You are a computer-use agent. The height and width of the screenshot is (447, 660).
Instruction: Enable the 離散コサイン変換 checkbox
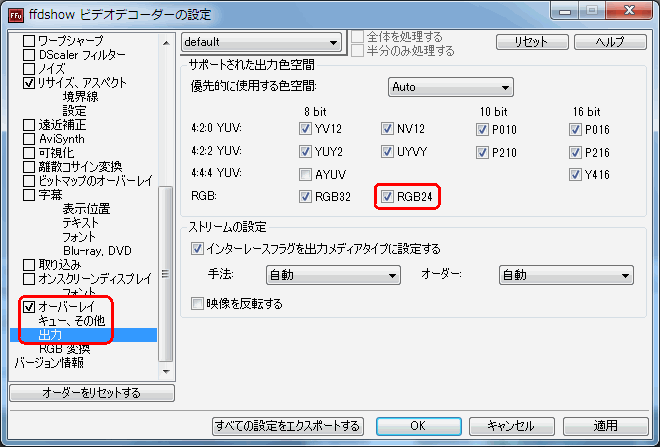[x=29, y=167]
